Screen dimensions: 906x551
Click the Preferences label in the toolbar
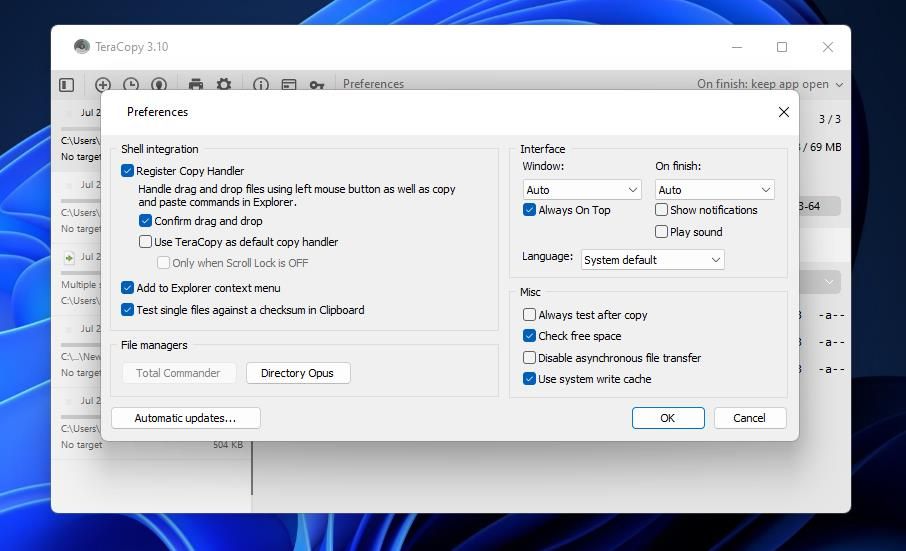[x=373, y=84]
